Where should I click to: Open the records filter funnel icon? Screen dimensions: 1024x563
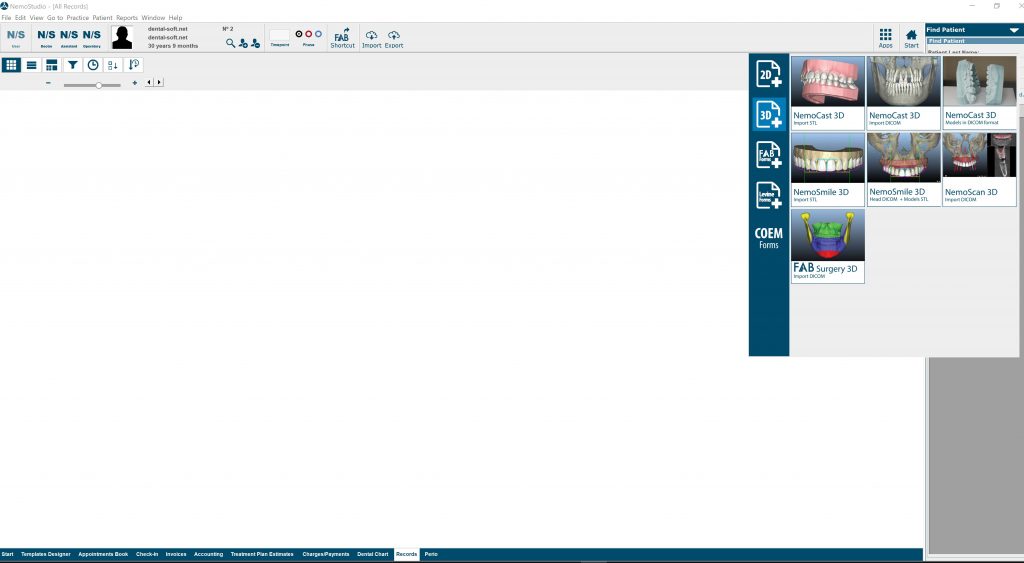(x=73, y=65)
